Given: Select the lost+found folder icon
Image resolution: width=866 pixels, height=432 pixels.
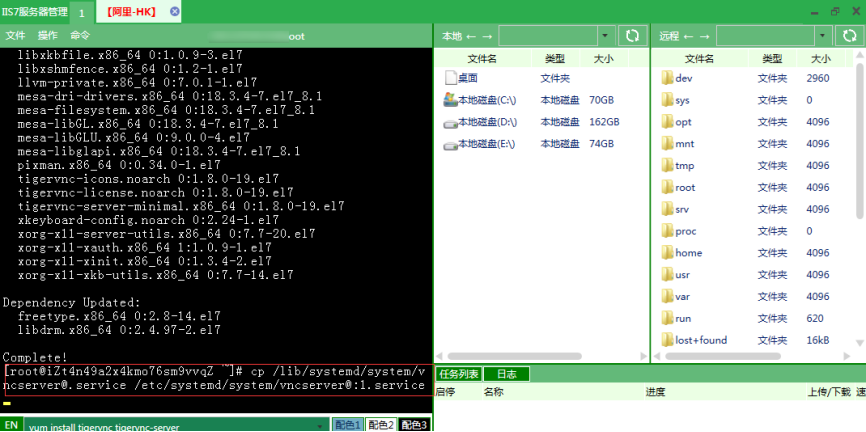Looking at the screenshot, I should point(668,340).
